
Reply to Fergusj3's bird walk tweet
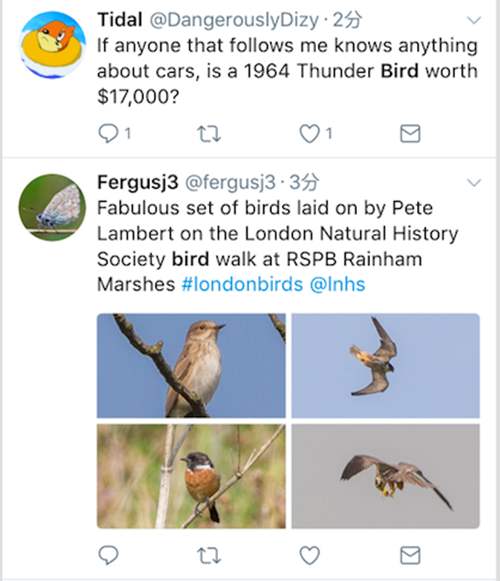pos(108,555)
